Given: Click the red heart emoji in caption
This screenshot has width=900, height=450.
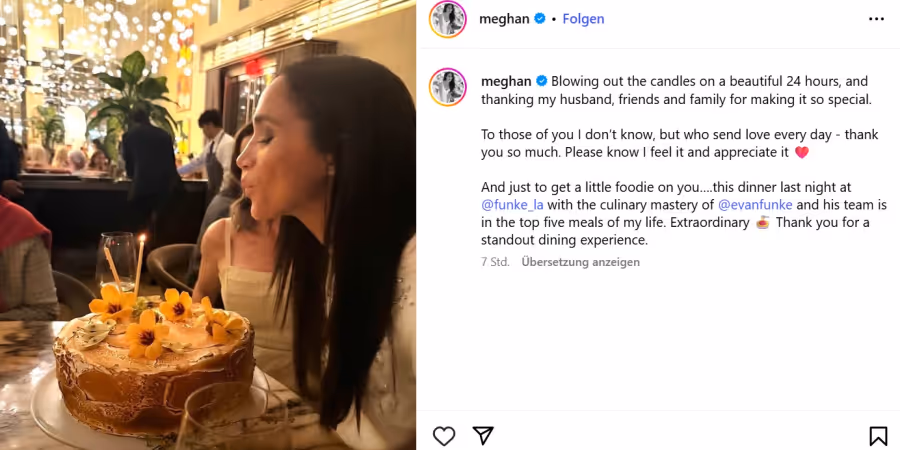Looking at the screenshot, I should [x=802, y=152].
